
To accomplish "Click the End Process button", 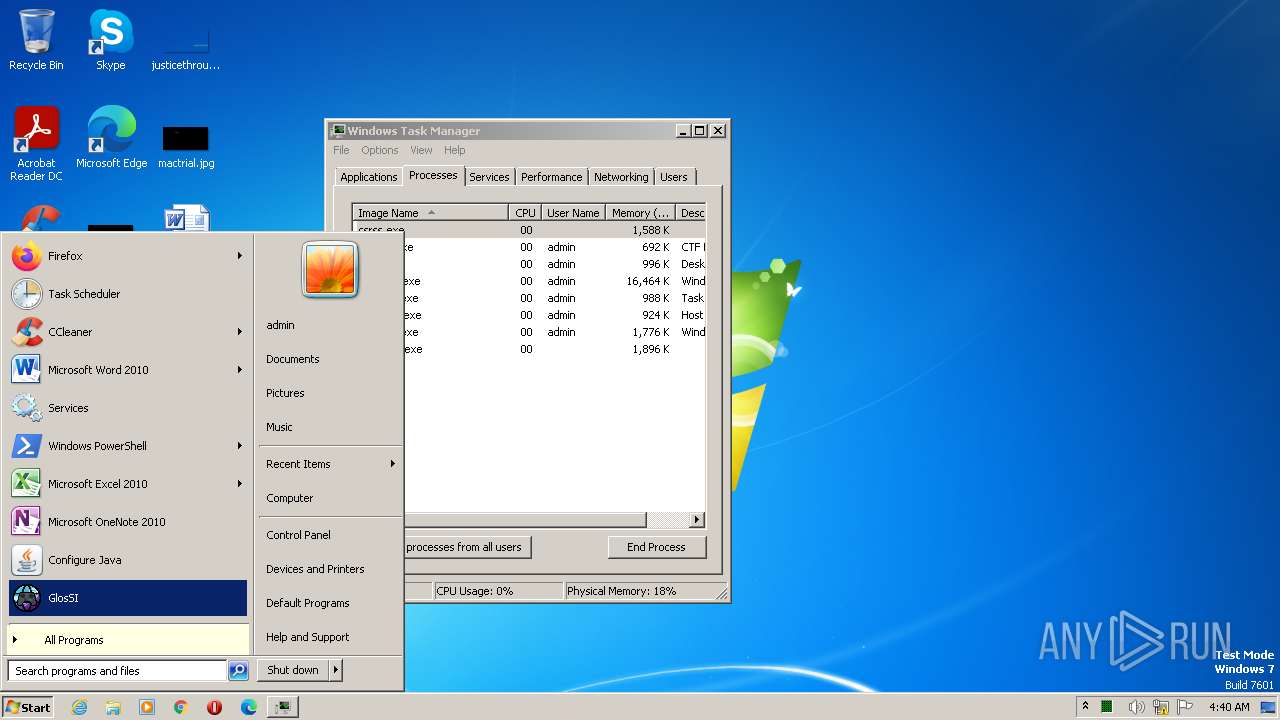I will tap(656, 547).
